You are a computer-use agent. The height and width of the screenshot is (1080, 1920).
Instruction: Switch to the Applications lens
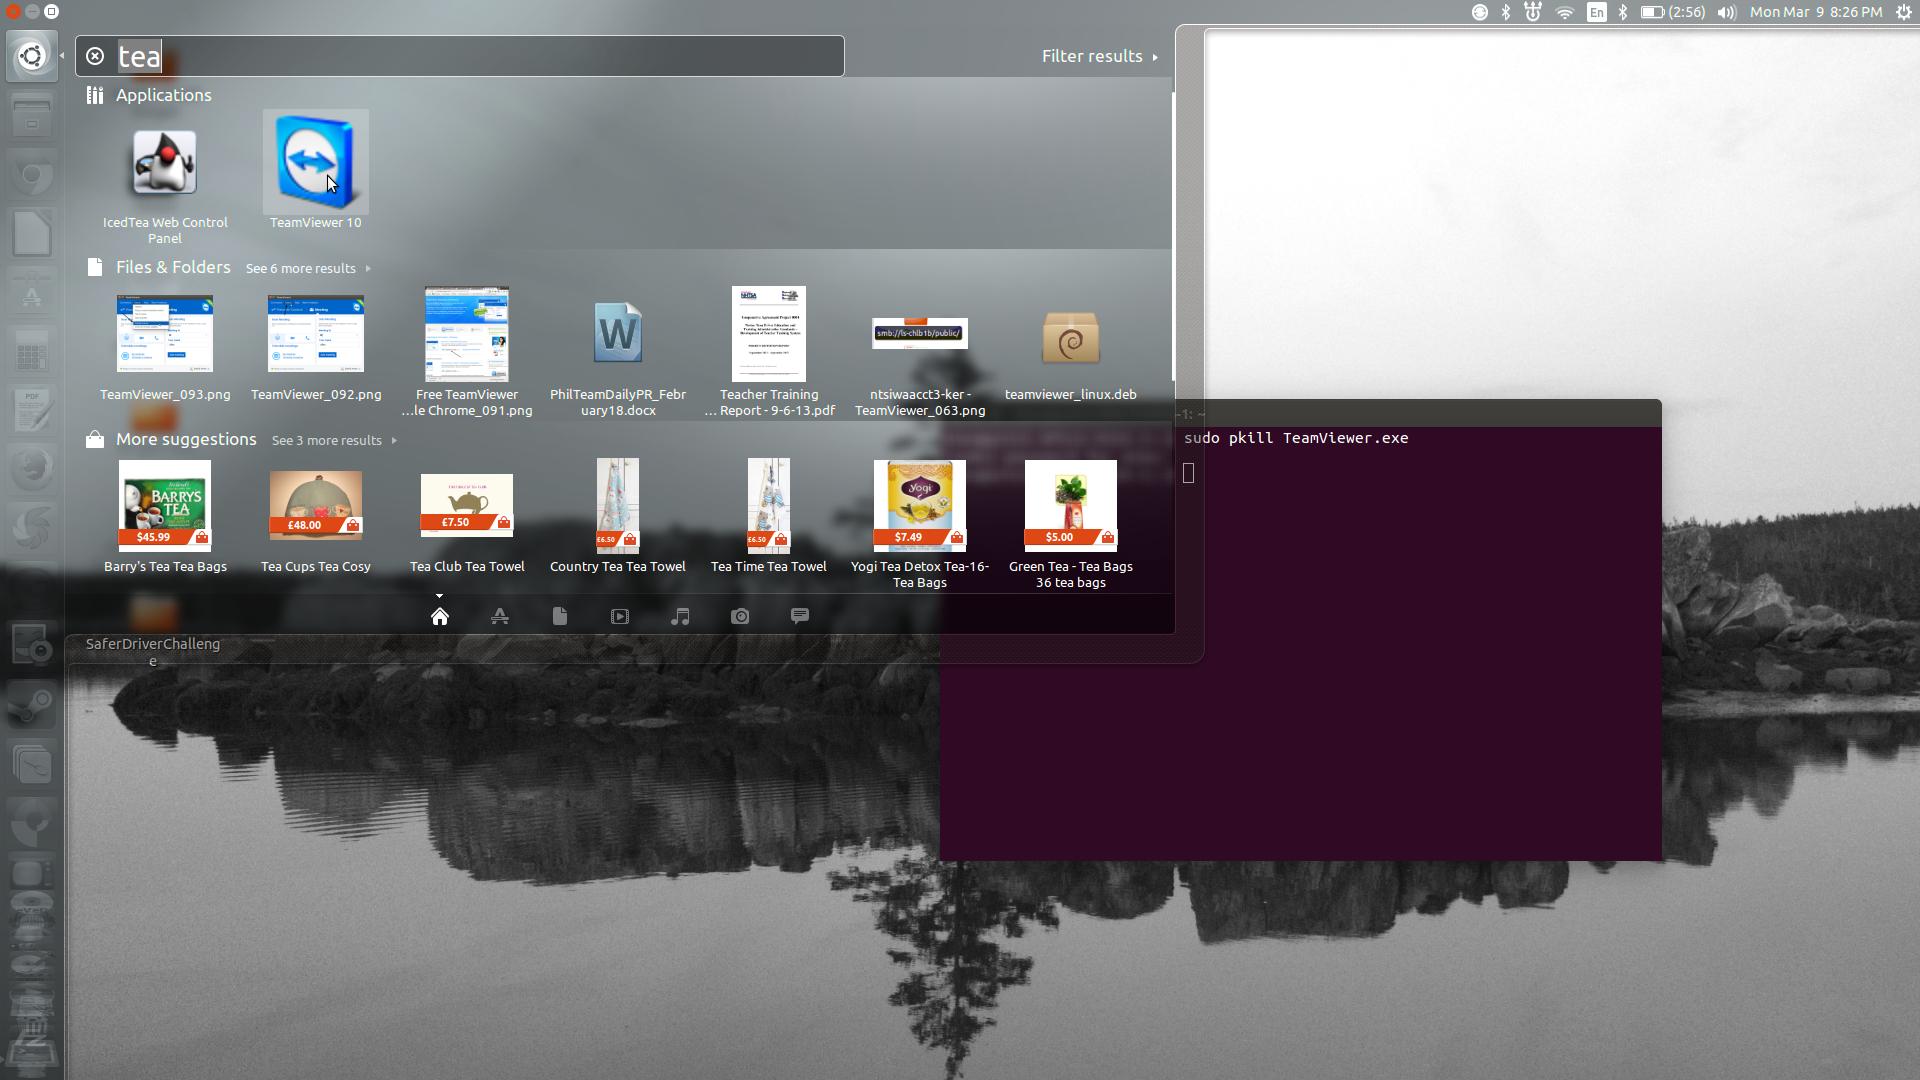click(500, 616)
